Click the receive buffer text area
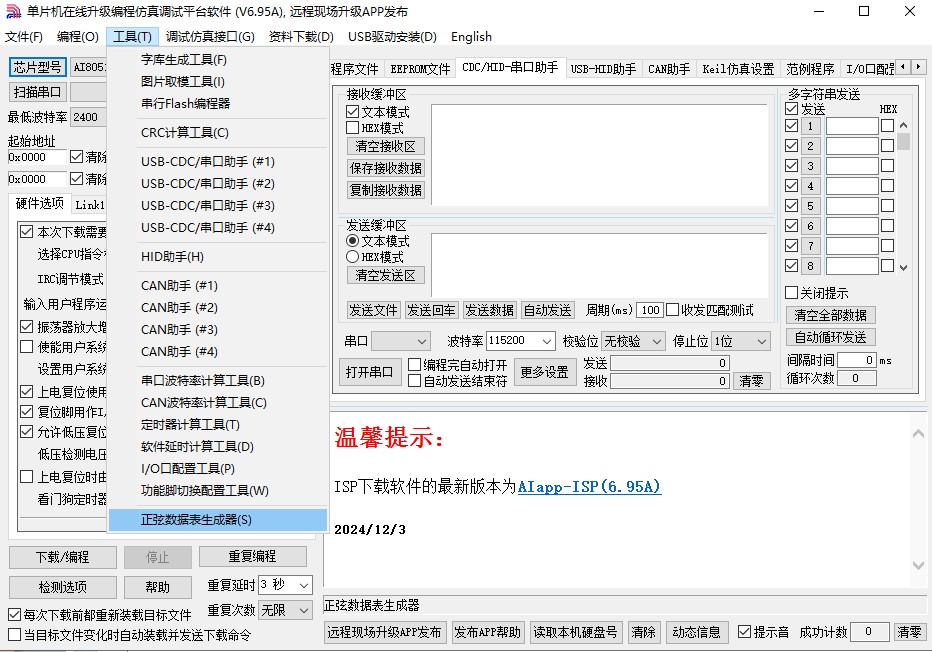Viewport: 932px width, 652px height. [599, 155]
